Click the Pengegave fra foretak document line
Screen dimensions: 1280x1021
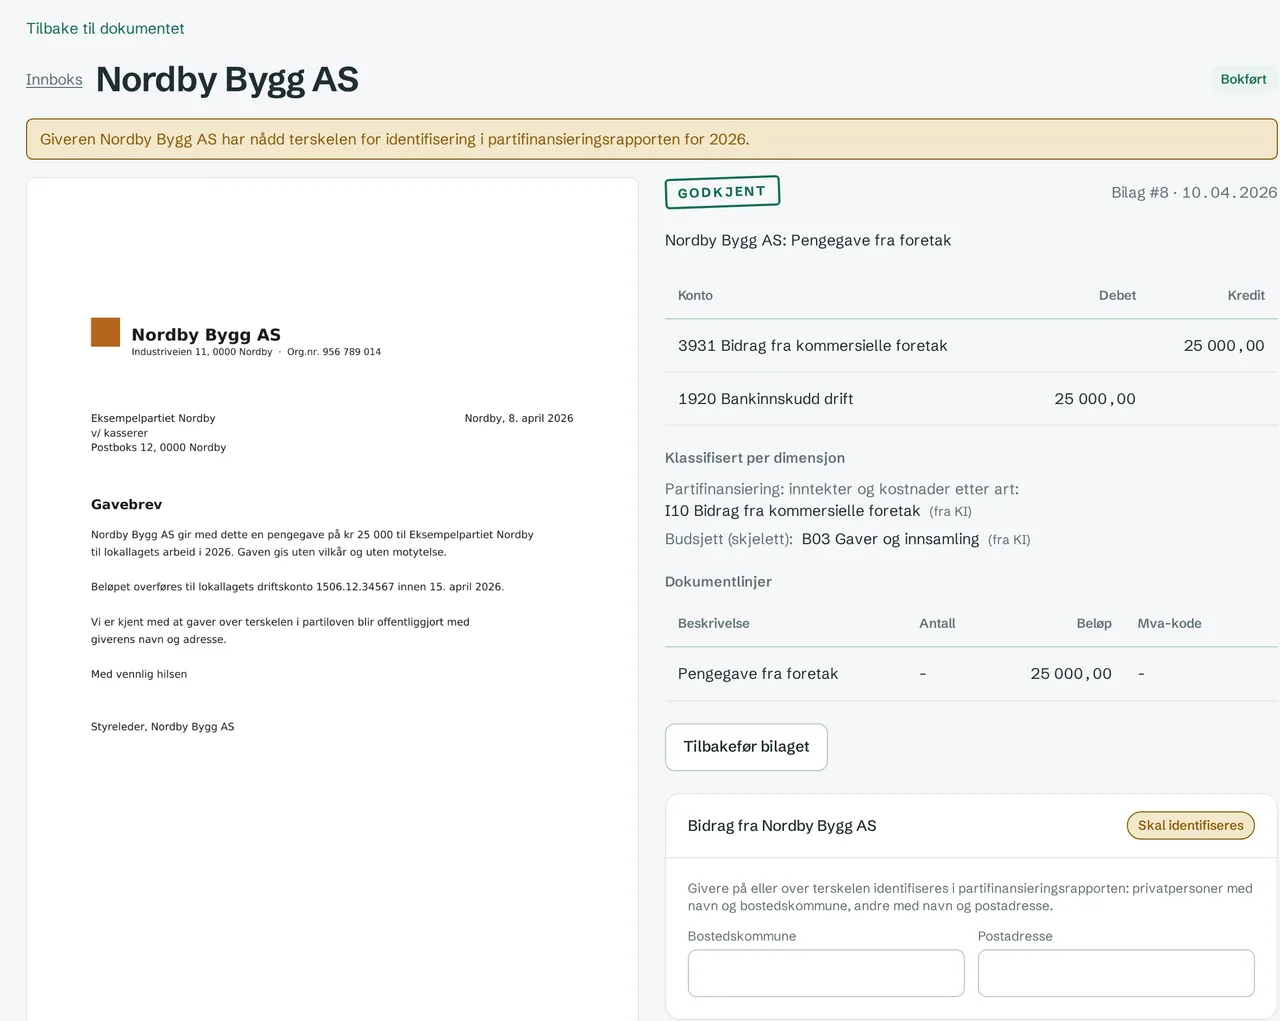click(x=971, y=674)
